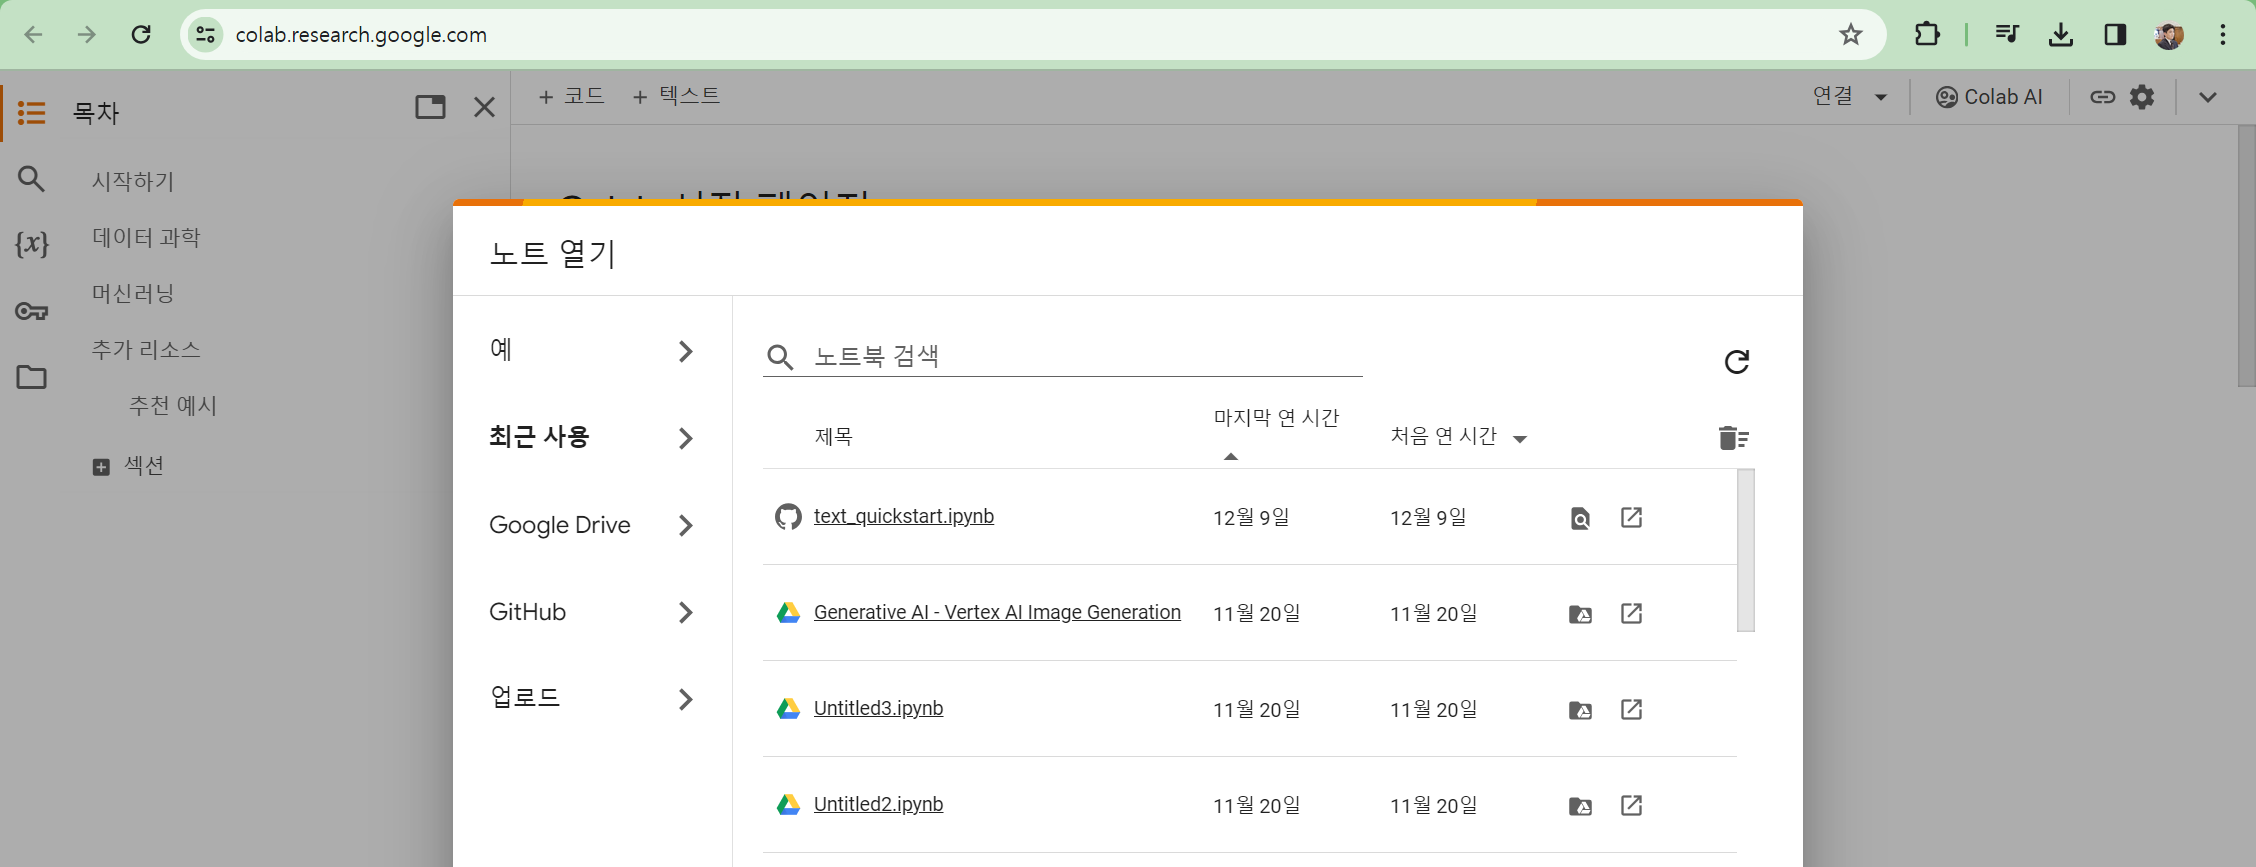Select the 예 tab in the dialog
This screenshot has height=867, width=2256.
pyautogui.click(x=592, y=351)
